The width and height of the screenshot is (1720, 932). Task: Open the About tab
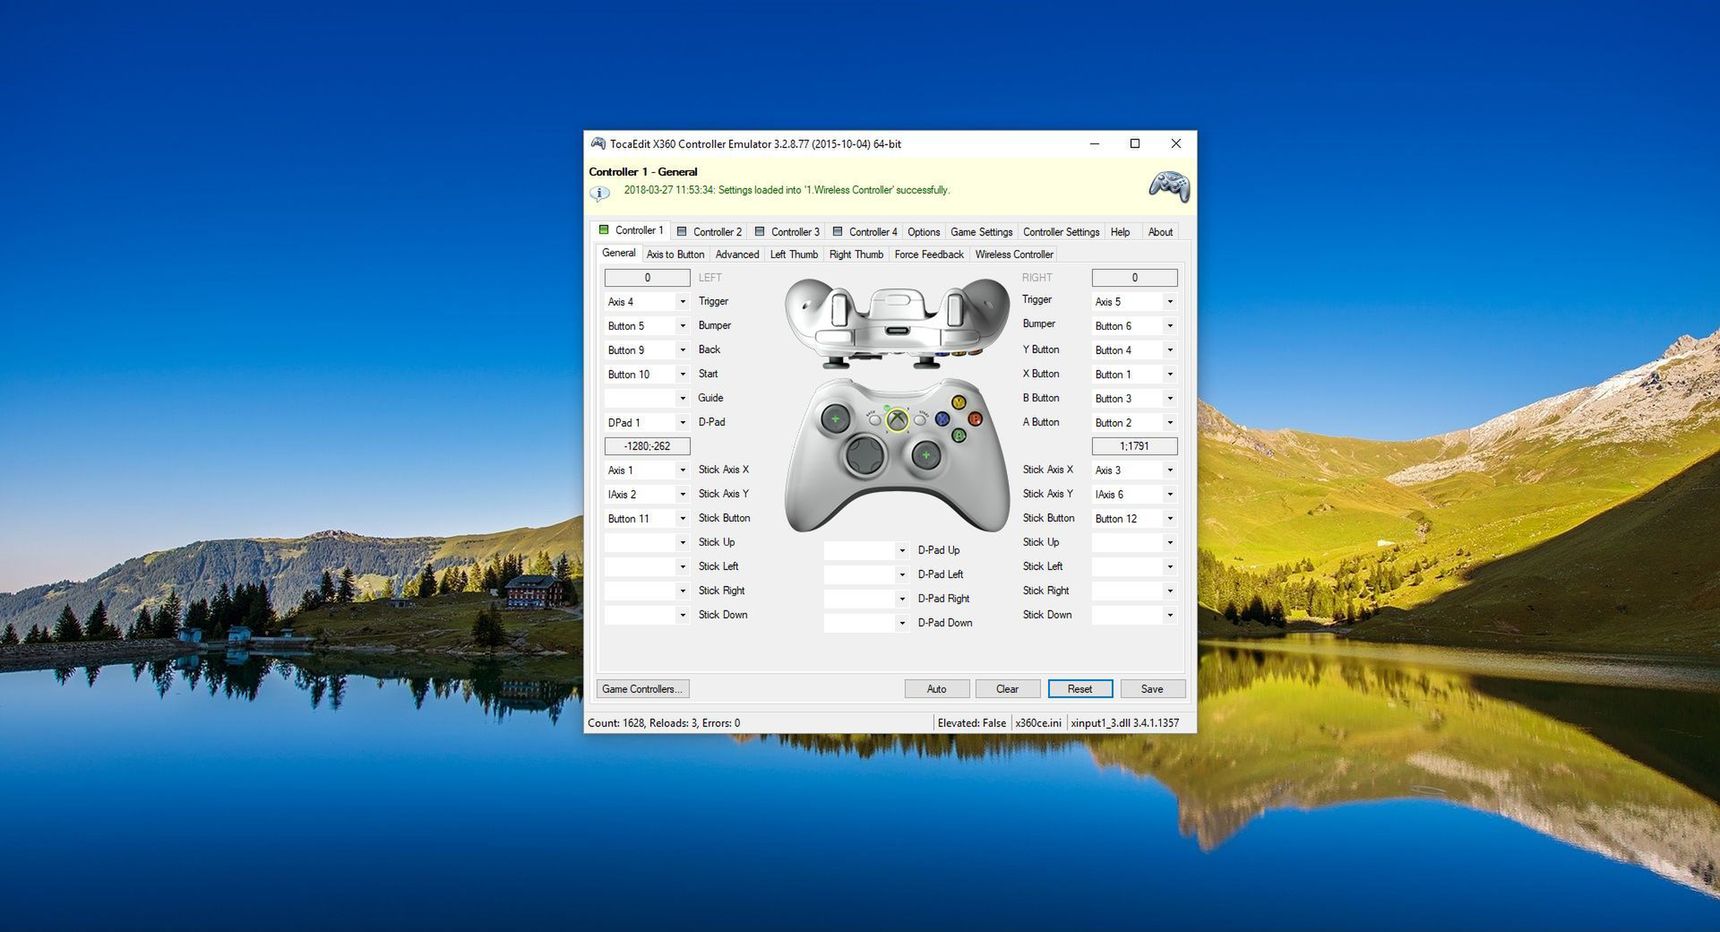(x=1160, y=232)
